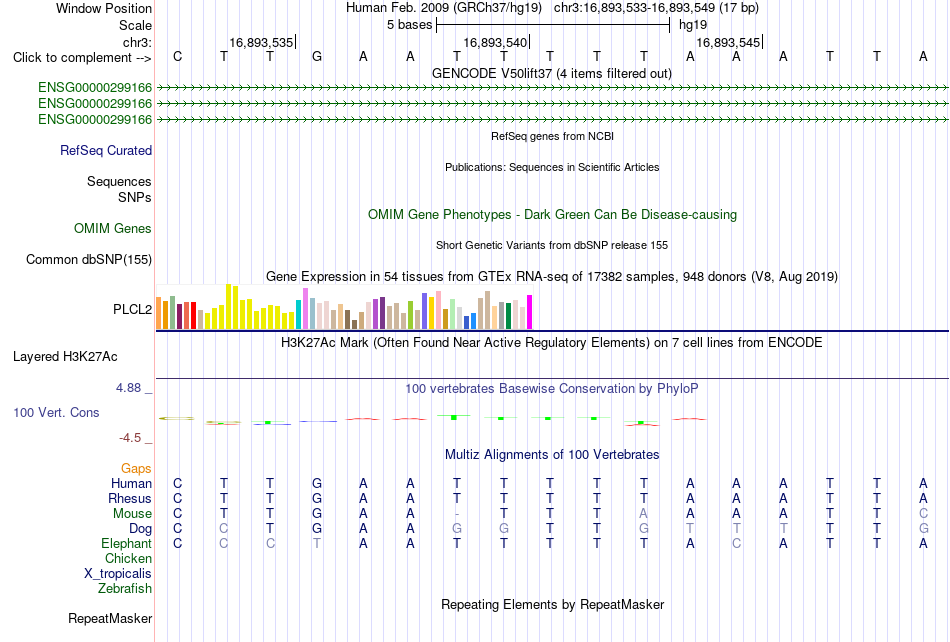This screenshot has width=950, height=642.
Task: Click the chr3: ruler label
Action: (138, 42)
